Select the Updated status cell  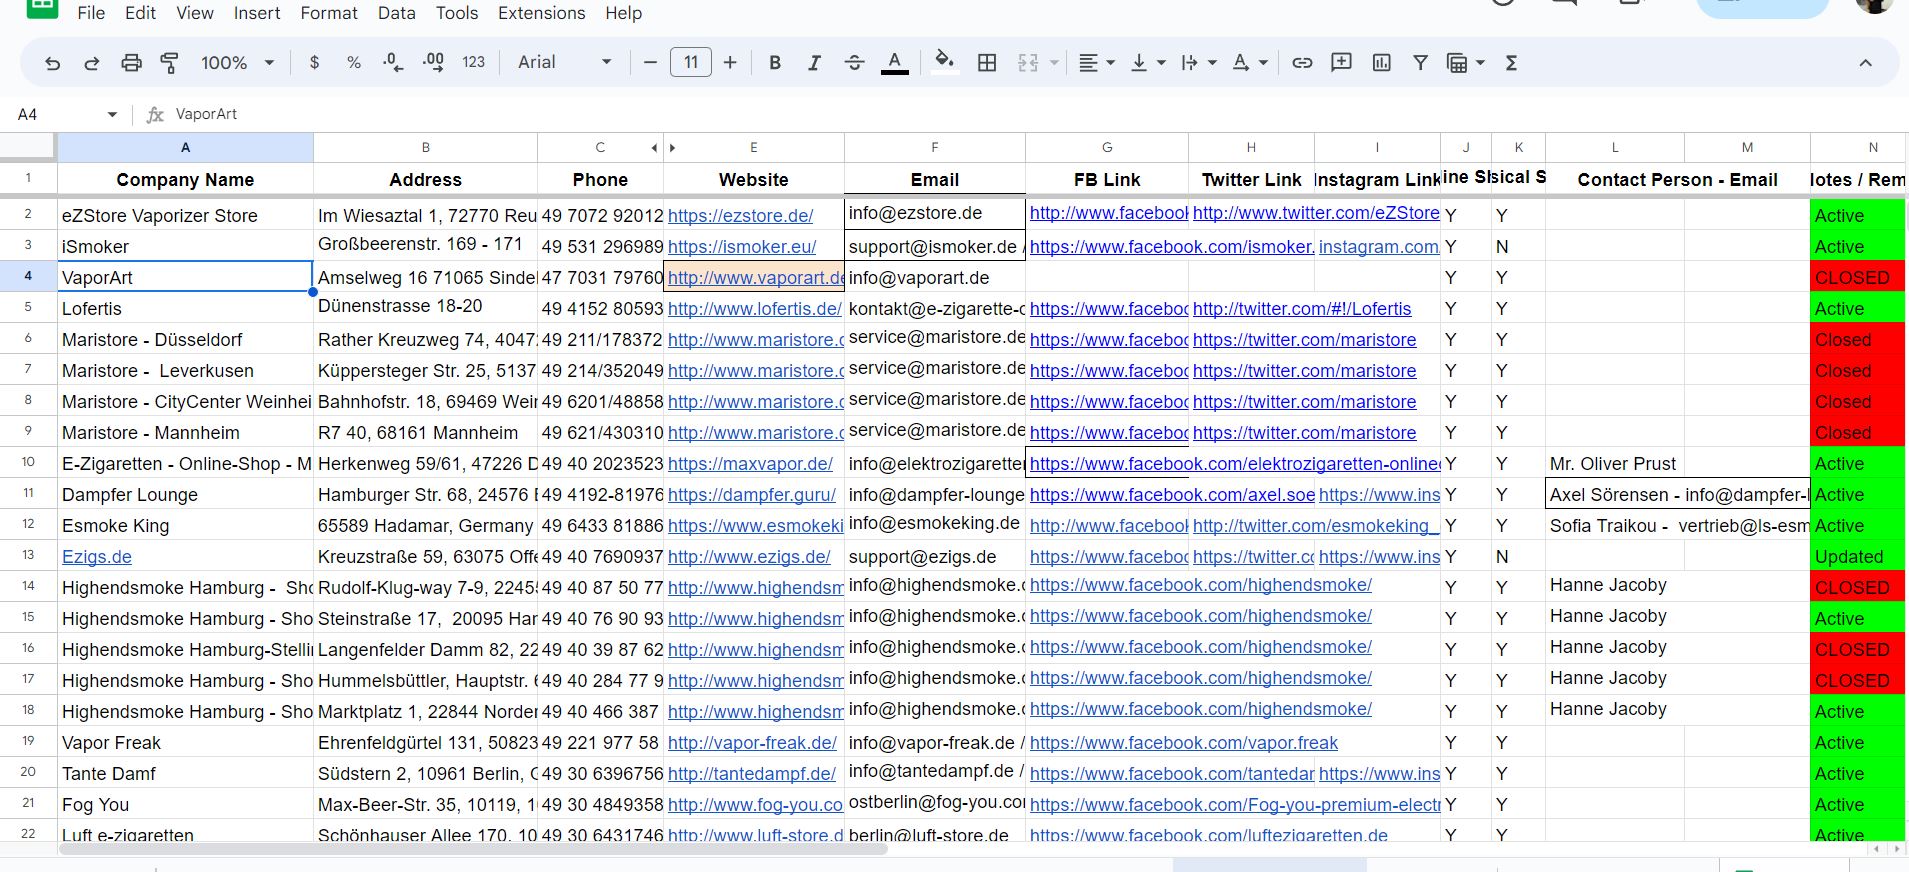pyautogui.click(x=1857, y=556)
